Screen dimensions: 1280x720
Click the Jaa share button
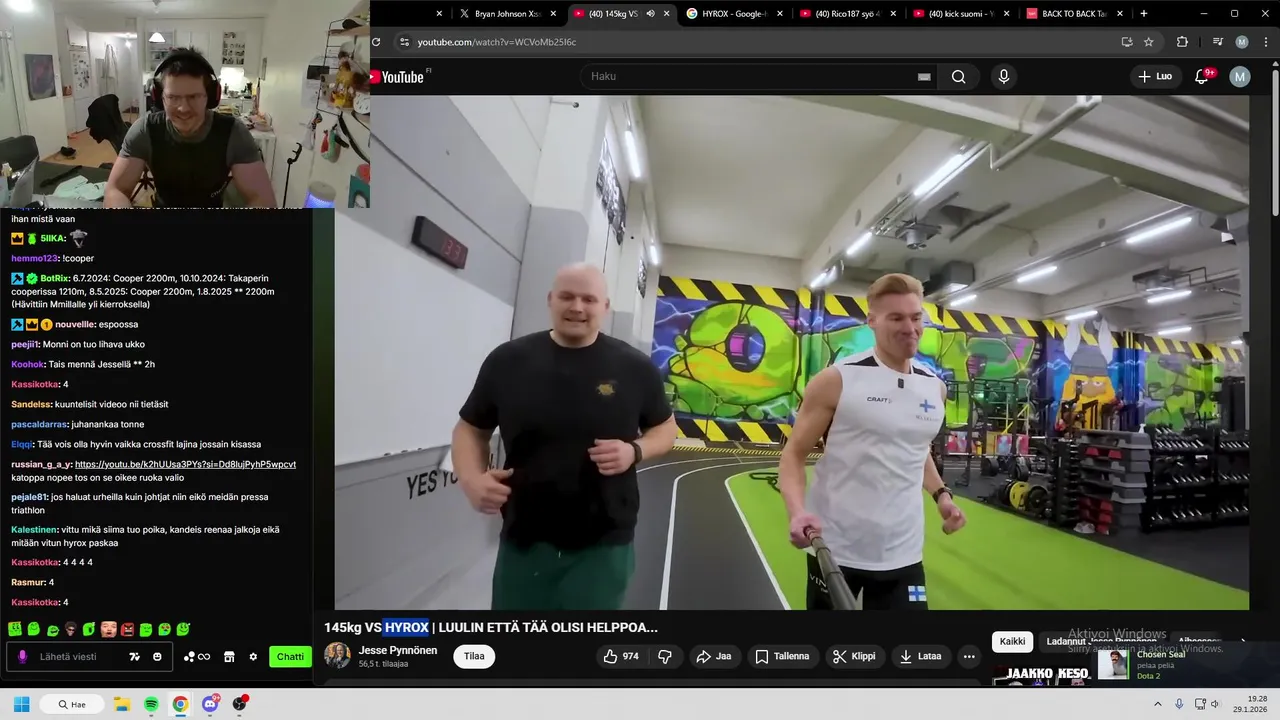click(713, 657)
